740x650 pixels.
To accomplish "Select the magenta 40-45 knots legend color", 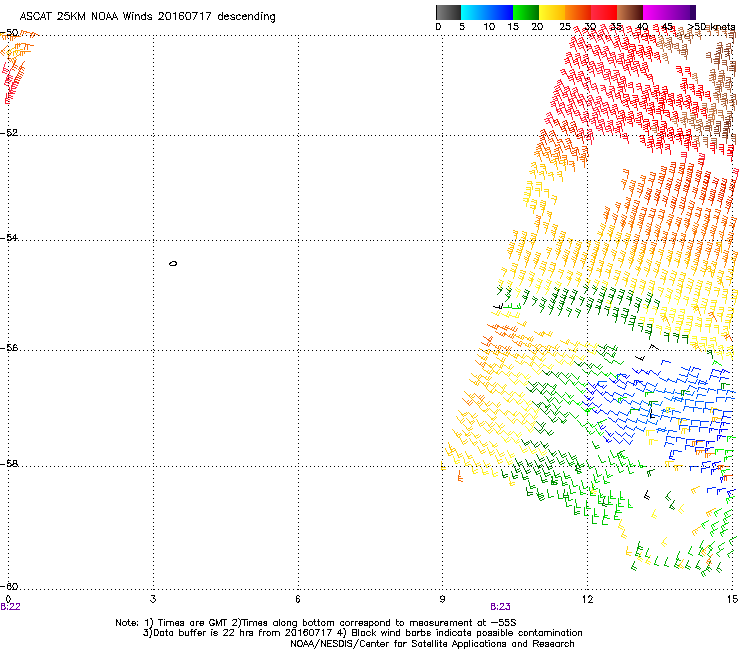I will [656, 12].
